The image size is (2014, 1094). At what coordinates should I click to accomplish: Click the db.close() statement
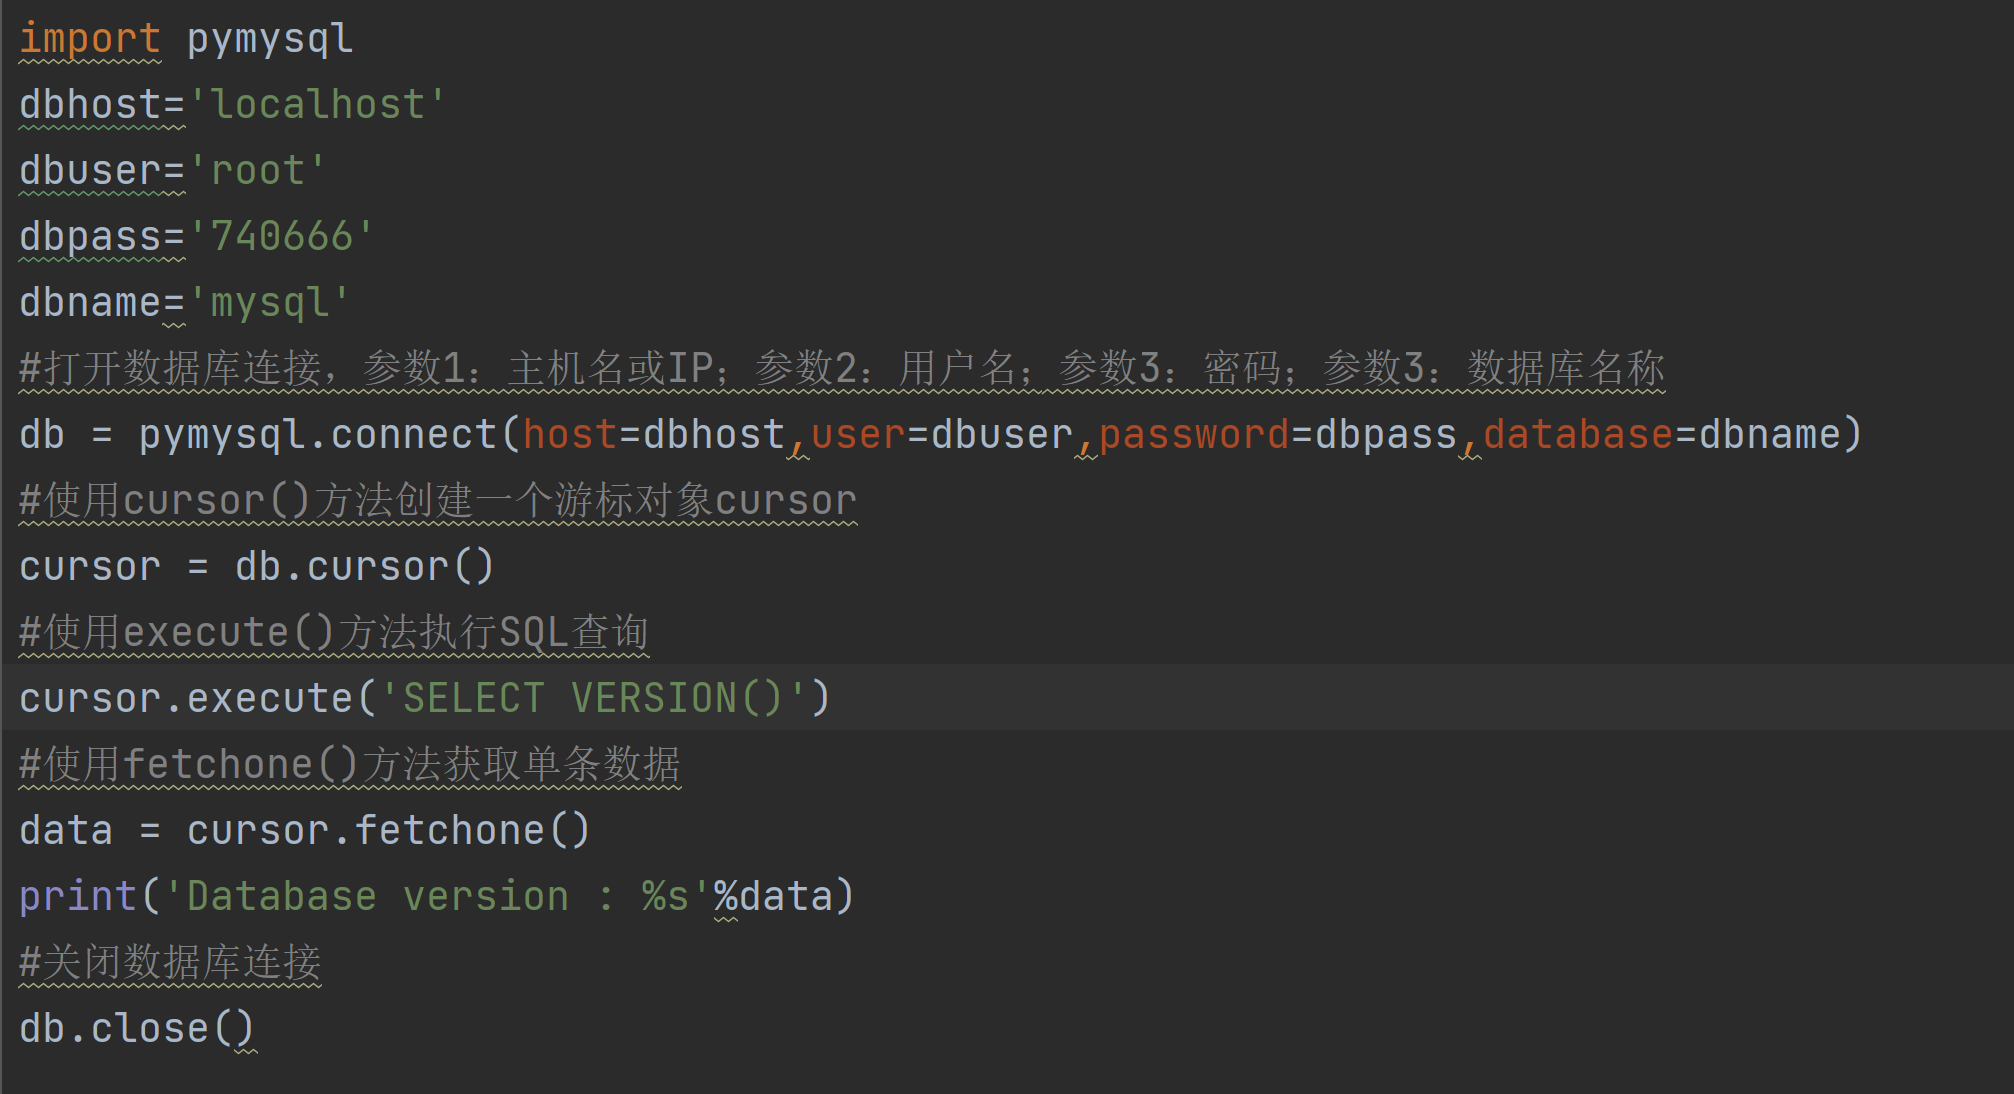137,1028
